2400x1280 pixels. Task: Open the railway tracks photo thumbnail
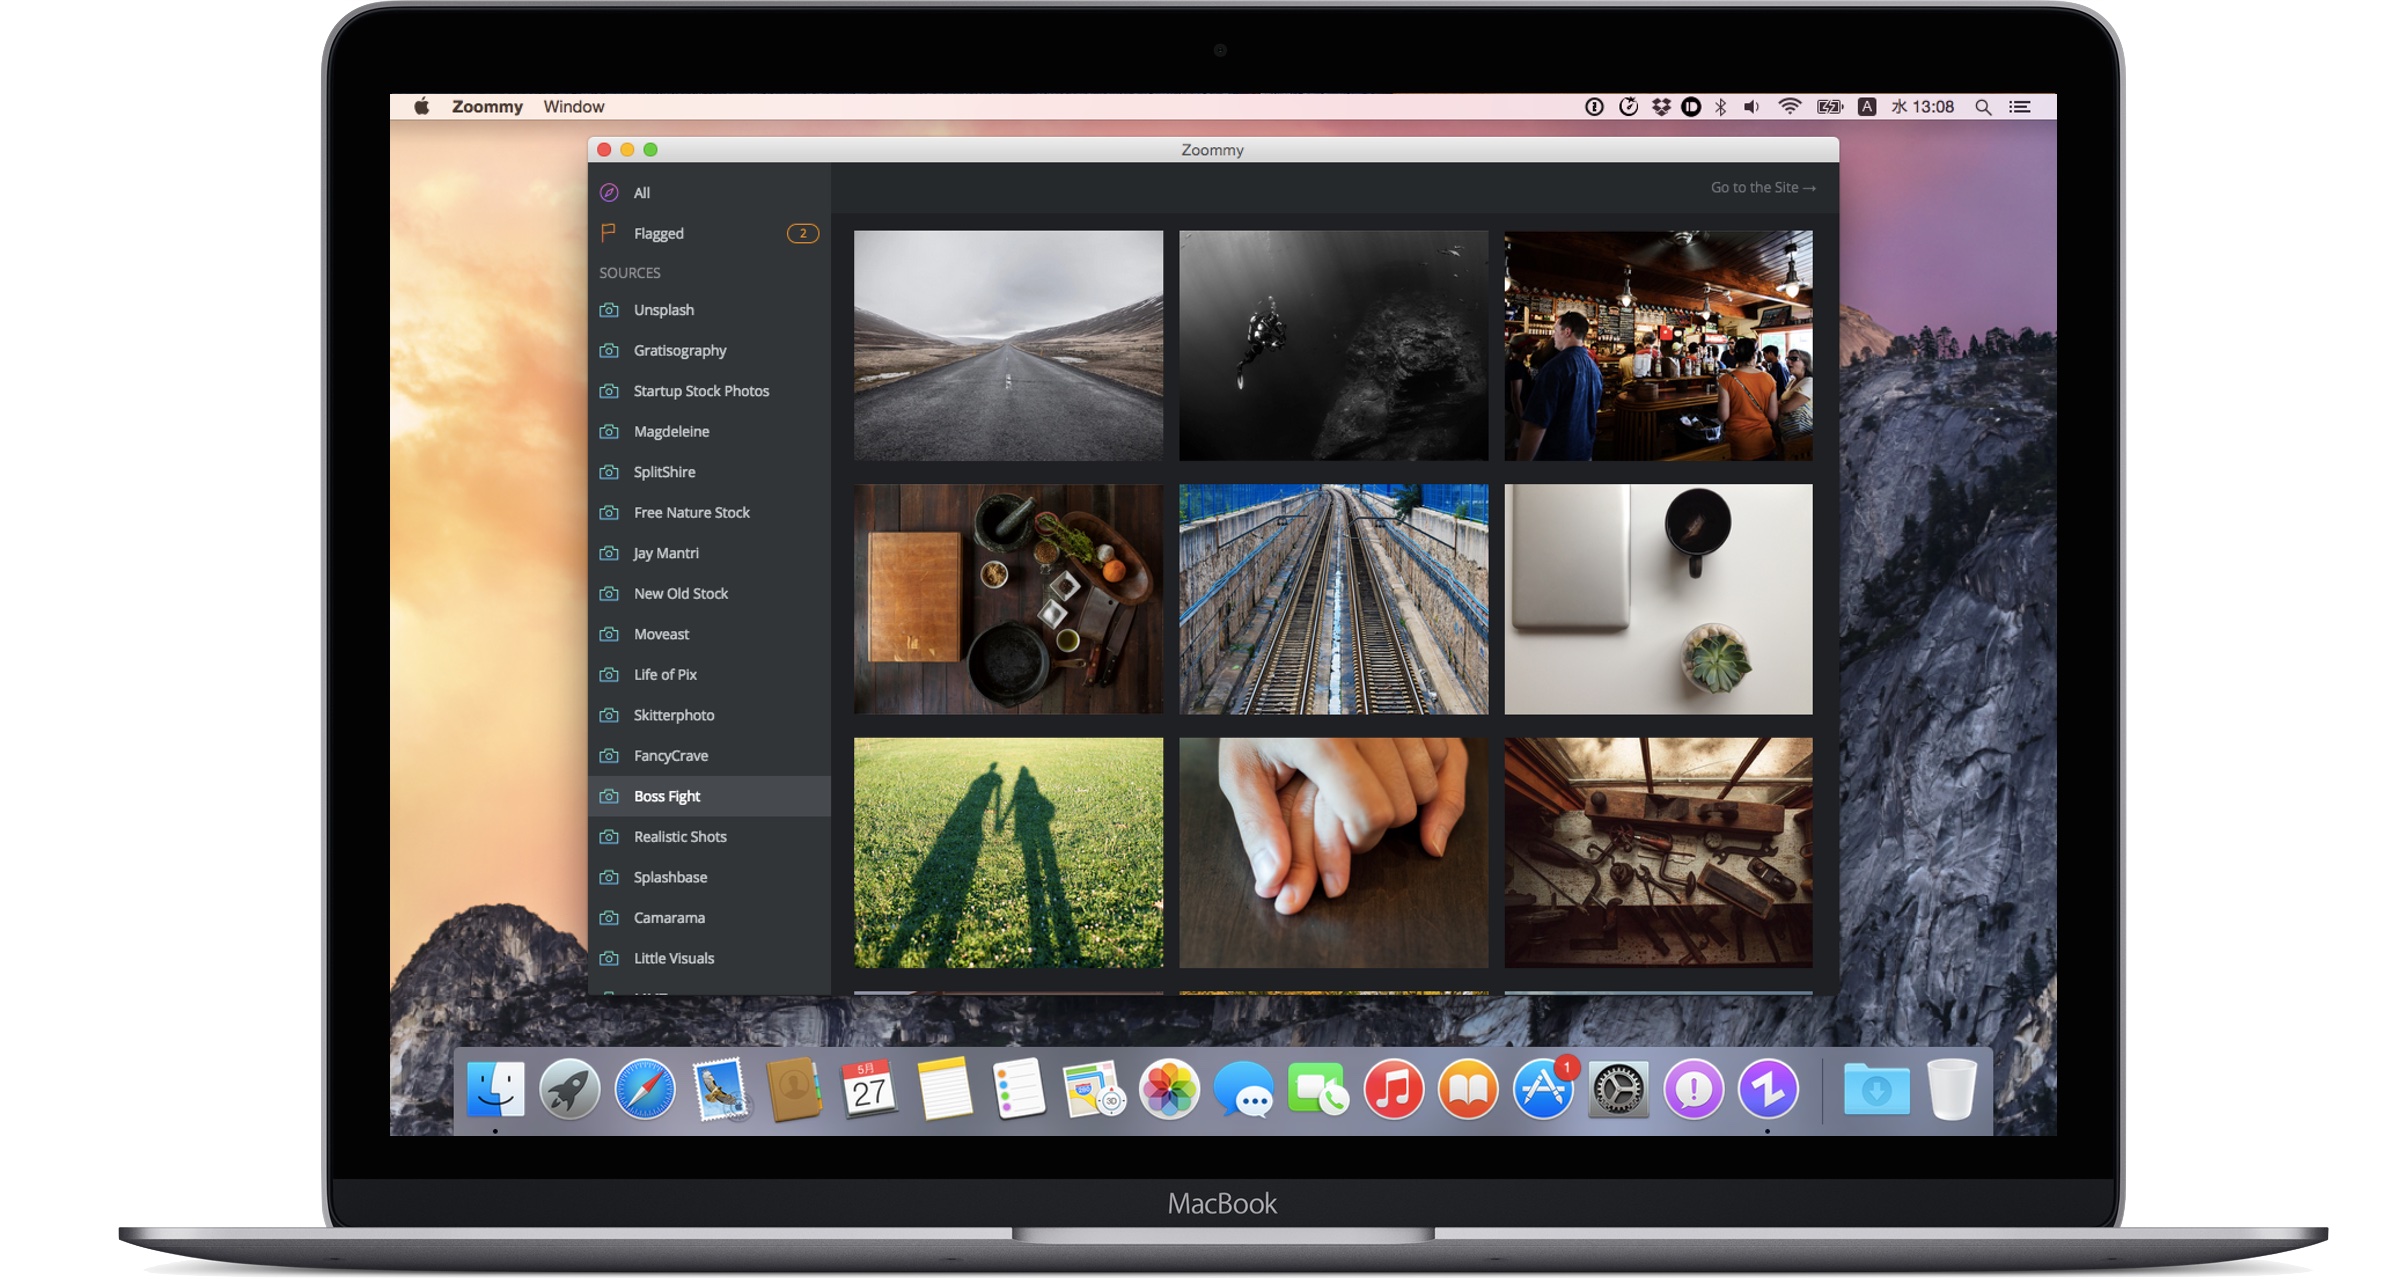click(1333, 599)
